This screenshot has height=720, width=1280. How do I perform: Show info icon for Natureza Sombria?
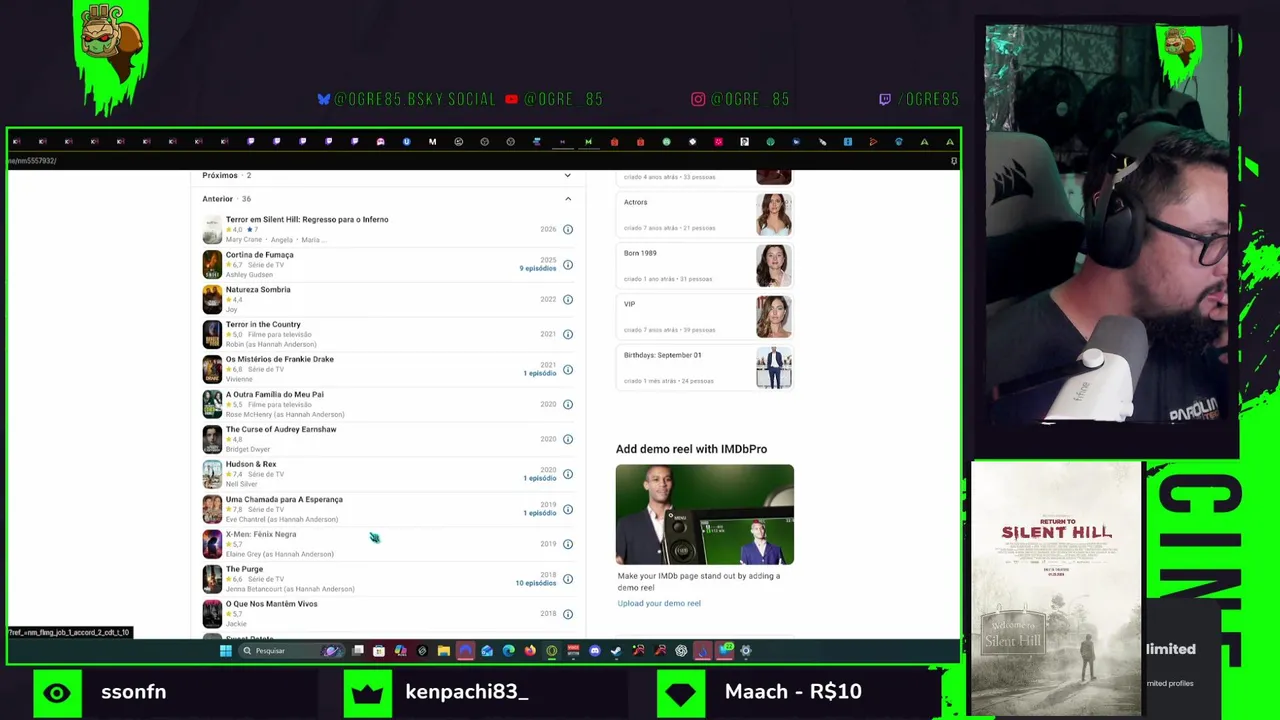(x=568, y=299)
